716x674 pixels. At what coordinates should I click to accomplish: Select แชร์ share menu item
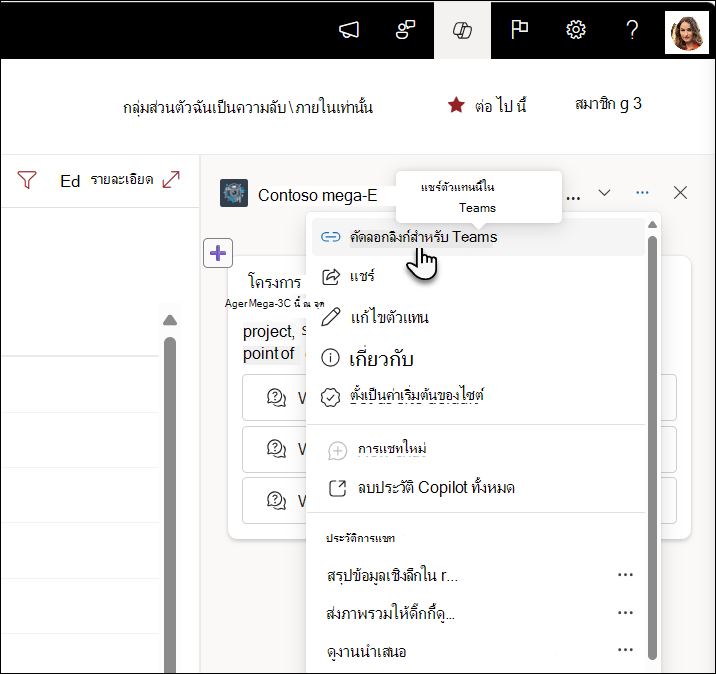tap(478, 276)
